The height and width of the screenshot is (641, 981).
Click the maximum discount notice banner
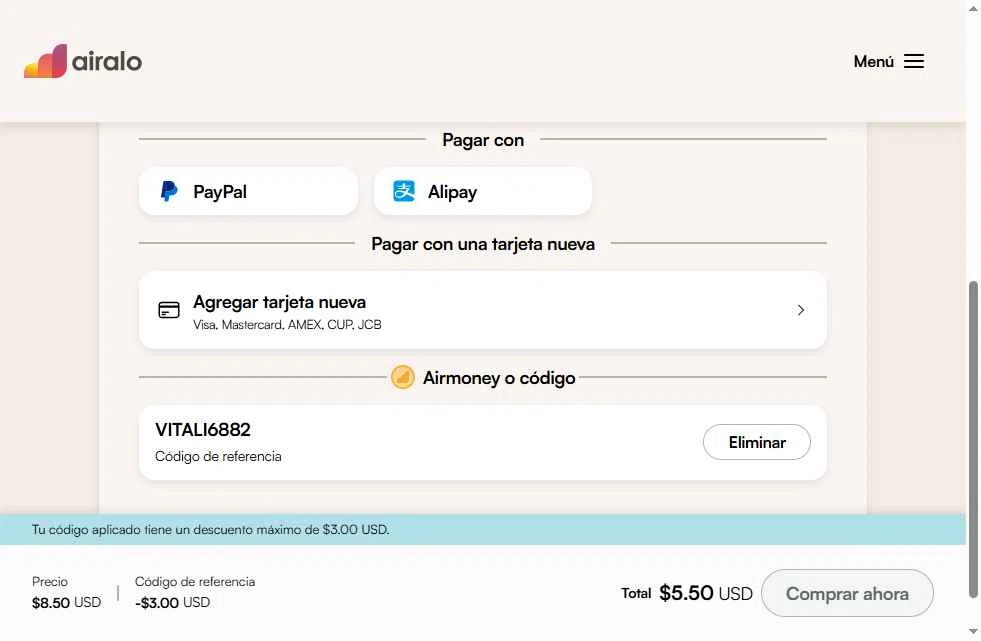pyautogui.click(x=482, y=530)
